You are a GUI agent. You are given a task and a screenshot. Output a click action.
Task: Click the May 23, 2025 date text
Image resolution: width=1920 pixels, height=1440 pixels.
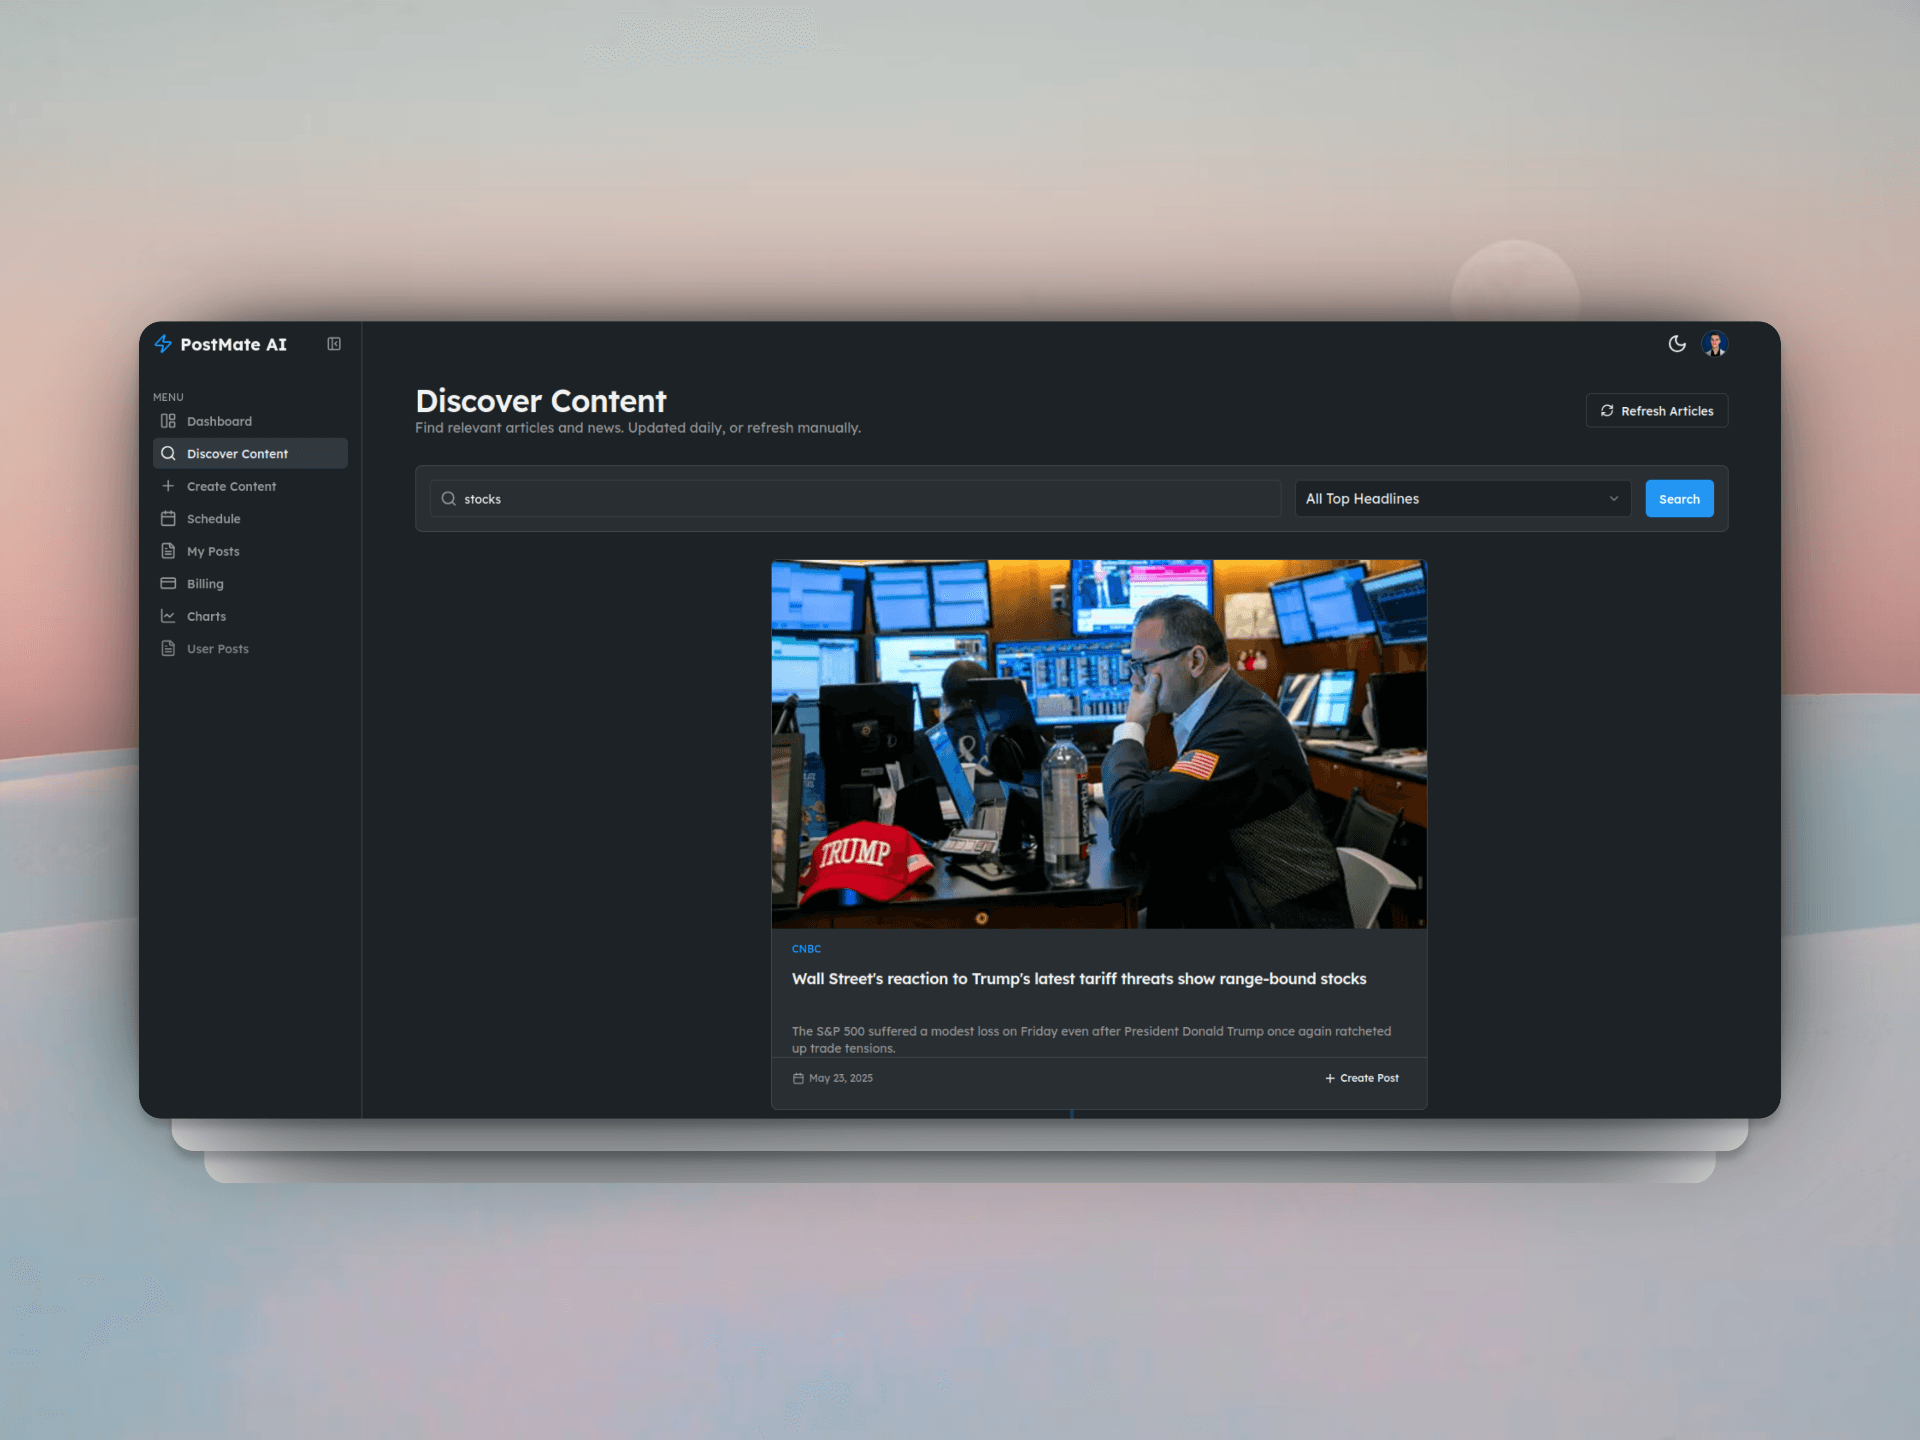coord(841,1078)
